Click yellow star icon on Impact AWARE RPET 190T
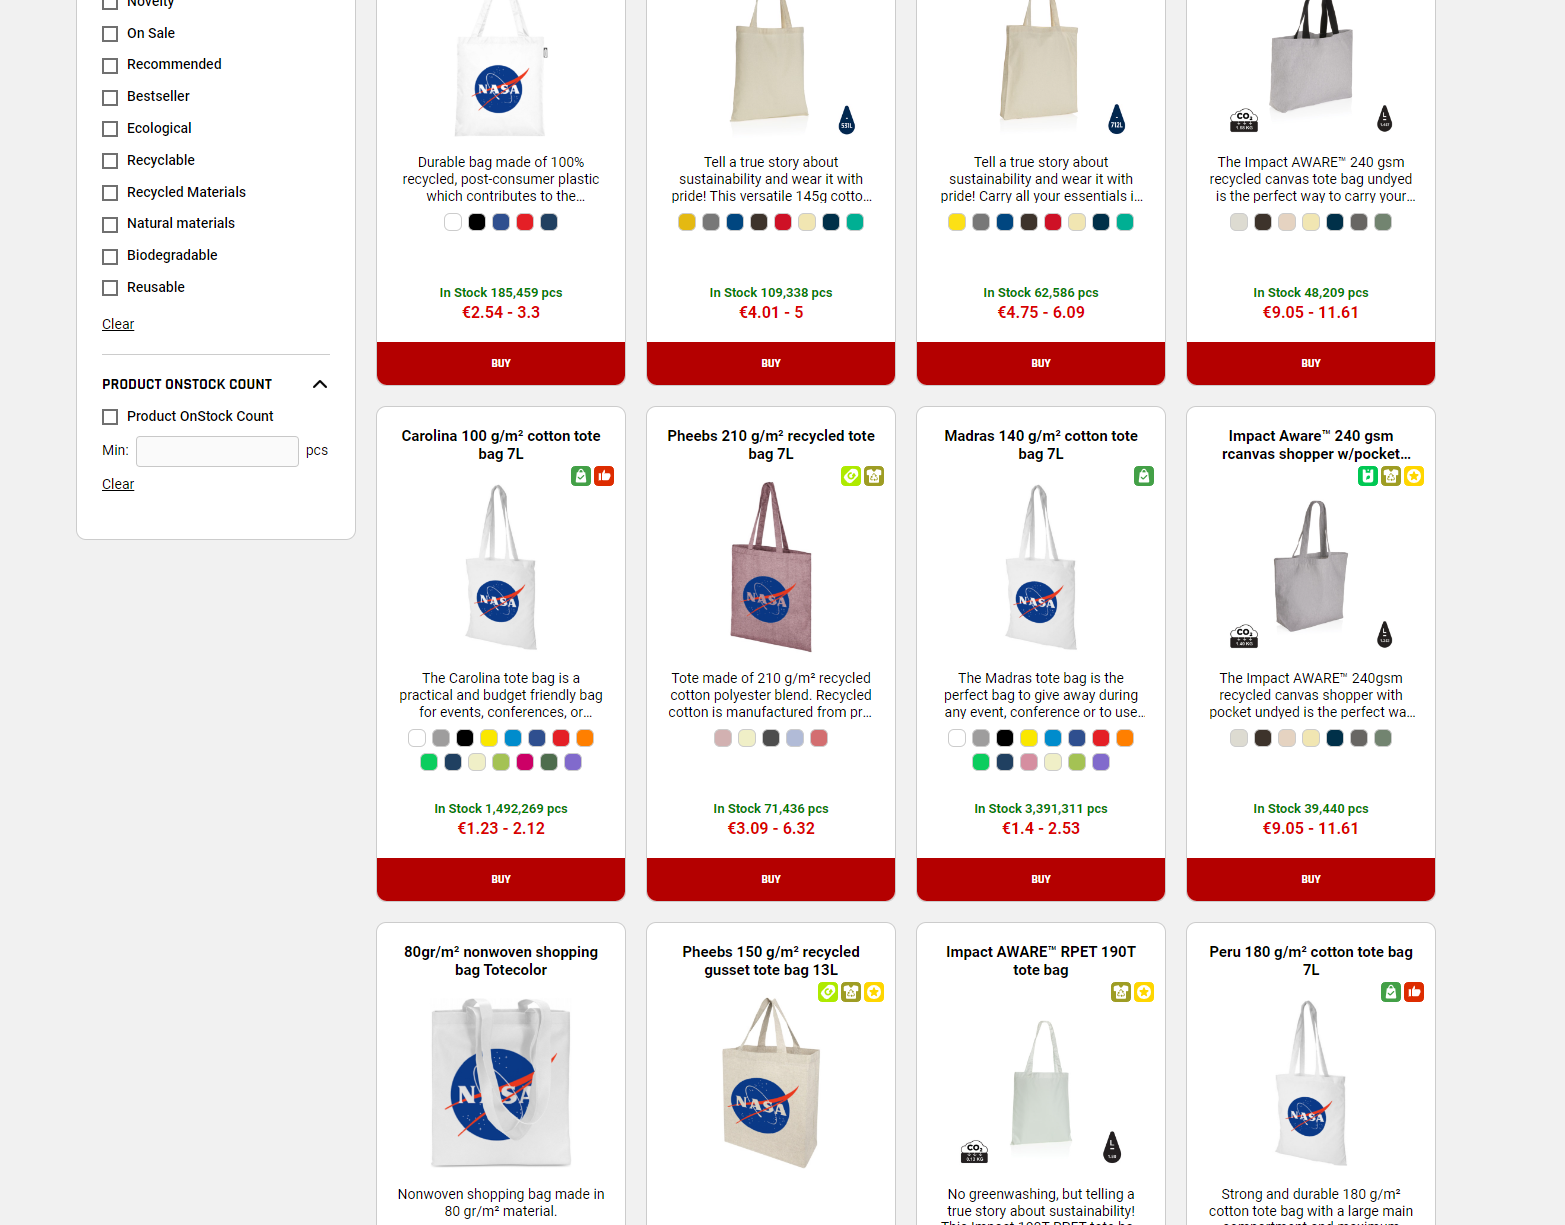This screenshot has width=1565, height=1225. (1144, 992)
